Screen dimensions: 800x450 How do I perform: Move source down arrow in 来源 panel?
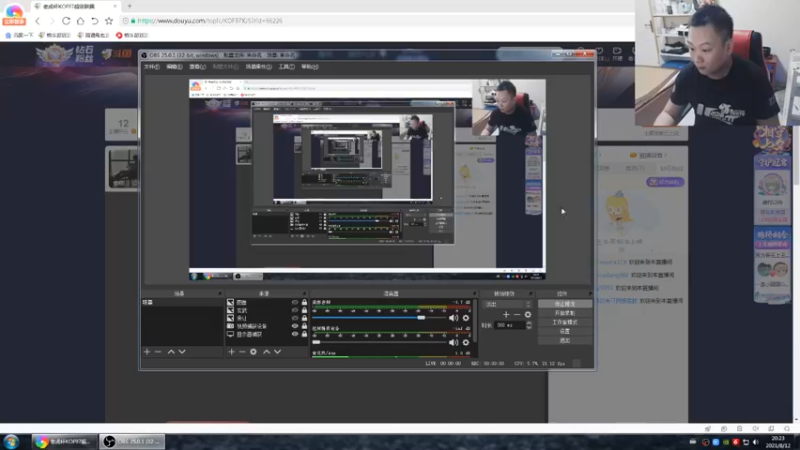coord(278,352)
